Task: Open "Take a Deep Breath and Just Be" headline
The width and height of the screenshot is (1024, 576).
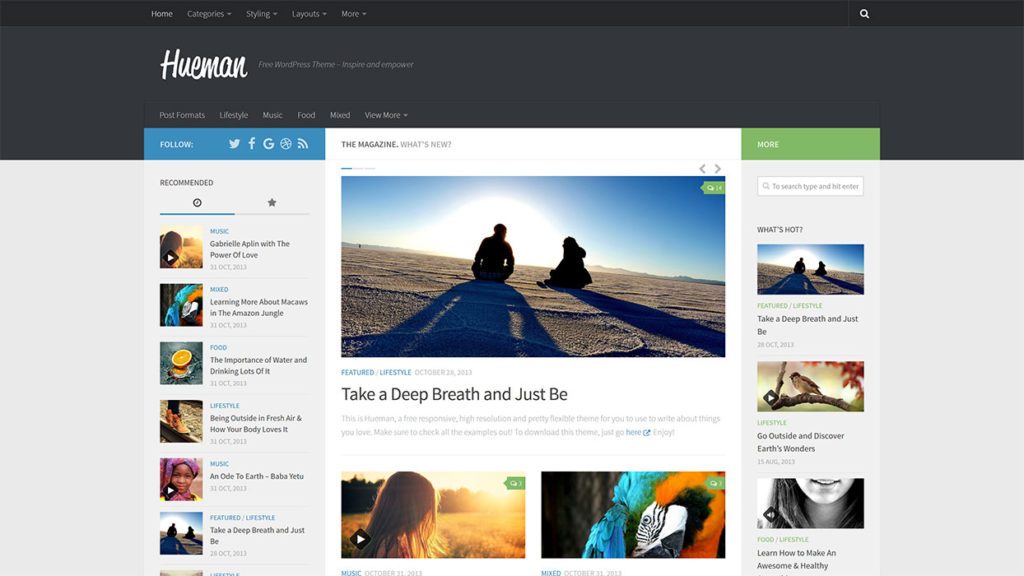Action: click(x=454, y=394)
